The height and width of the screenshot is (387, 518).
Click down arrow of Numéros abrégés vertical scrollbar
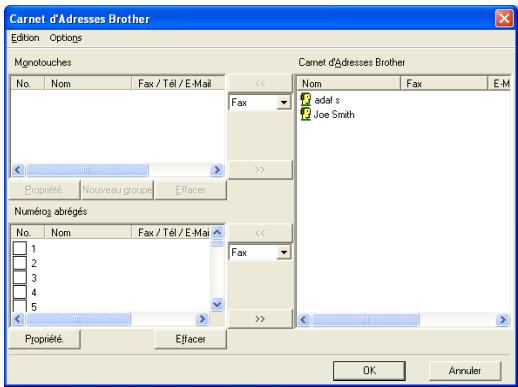pos(217,304)
